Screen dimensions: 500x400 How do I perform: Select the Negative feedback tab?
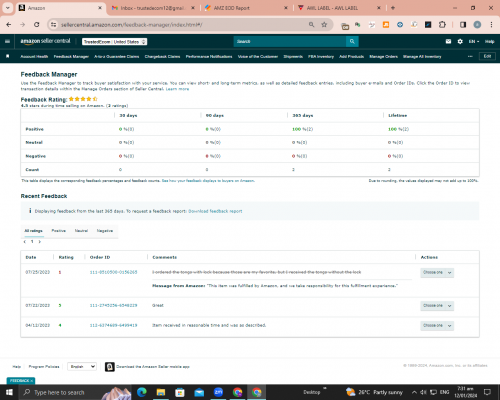coord(105,231)
